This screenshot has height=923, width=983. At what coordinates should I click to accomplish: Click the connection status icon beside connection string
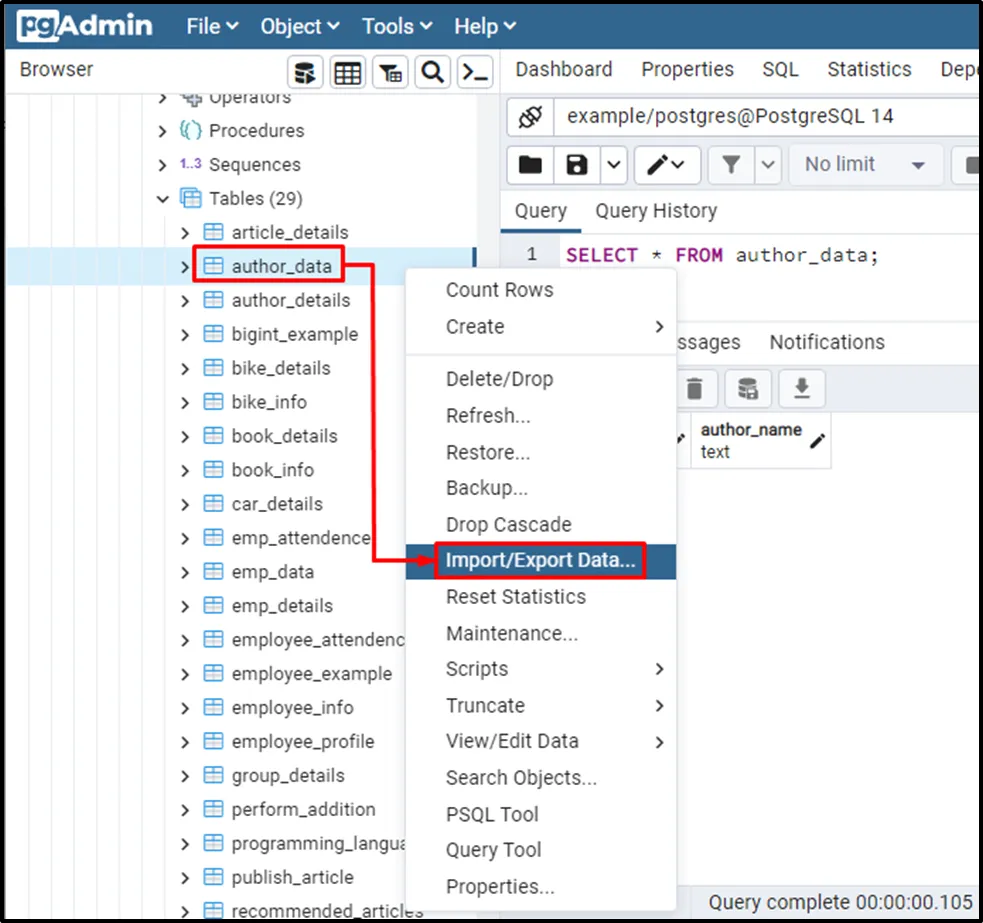coord(530,117)
